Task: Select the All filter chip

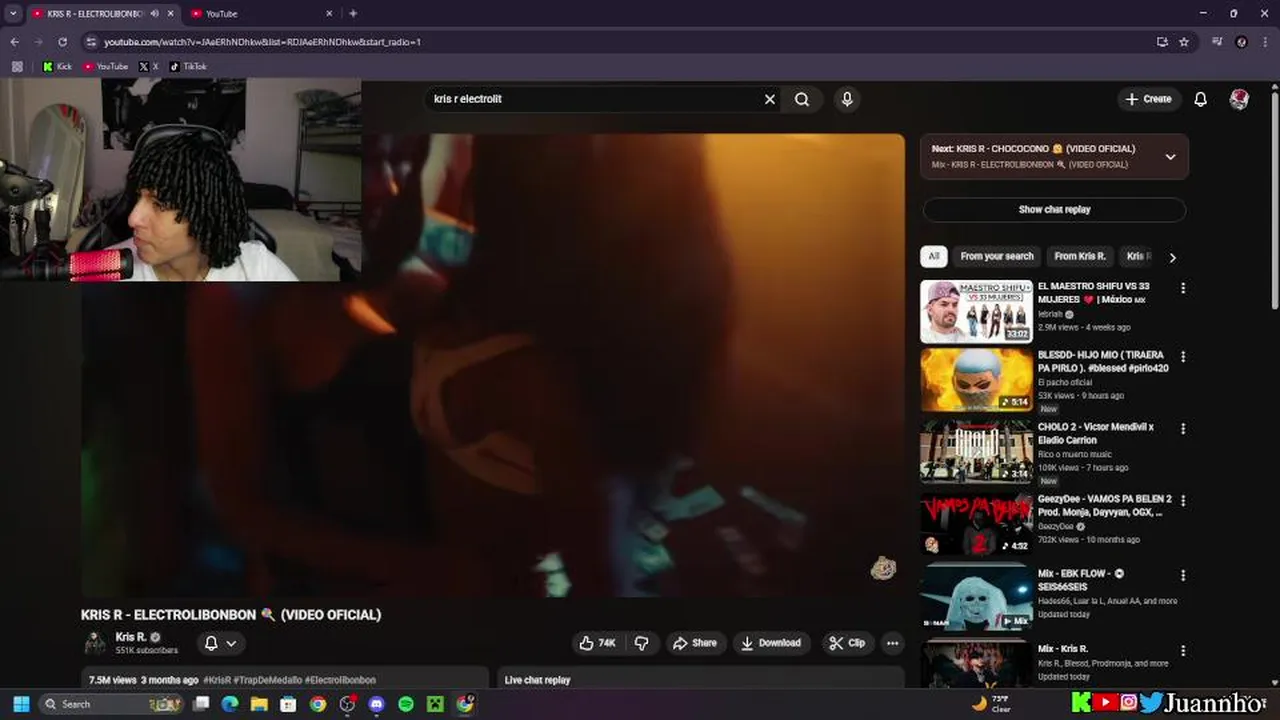Action: (x=933, y=256)
